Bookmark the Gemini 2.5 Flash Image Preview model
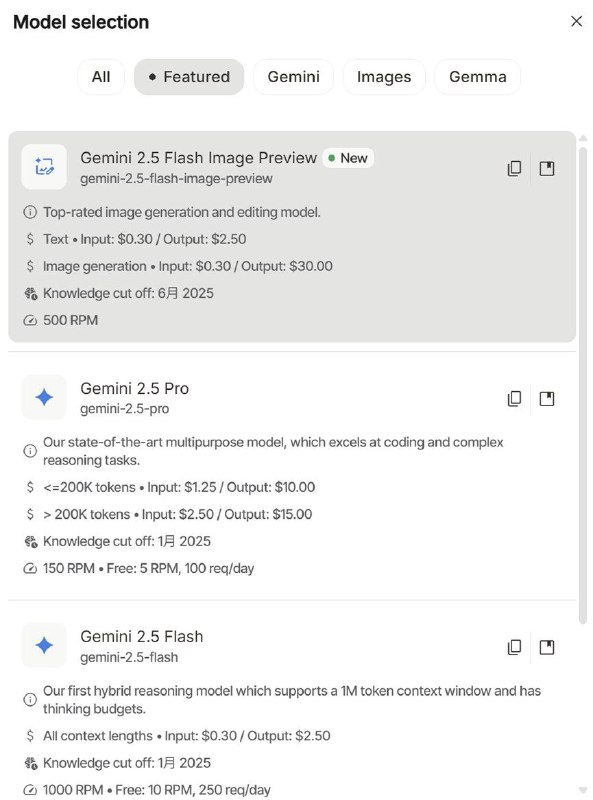This screenshot has height=800, width=593. point(547,168)
